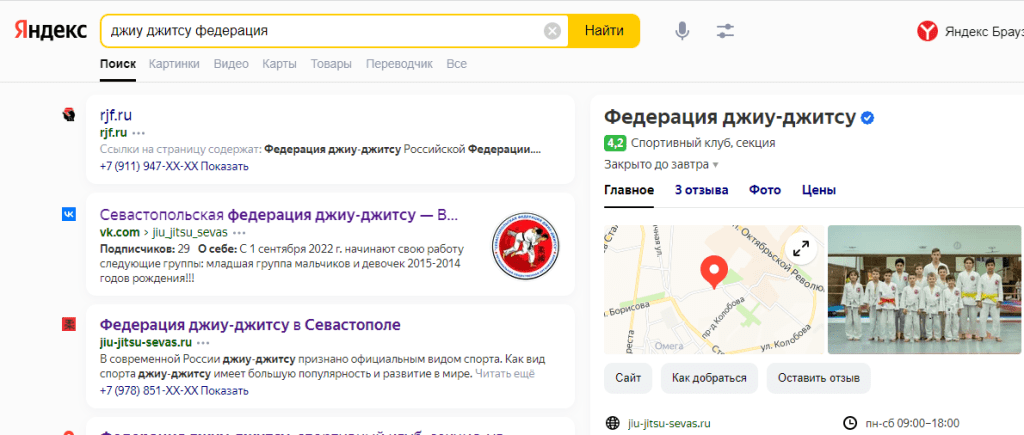1024x435 pixels.
Task: Clear the search query text
Action: tap(552, 31)
